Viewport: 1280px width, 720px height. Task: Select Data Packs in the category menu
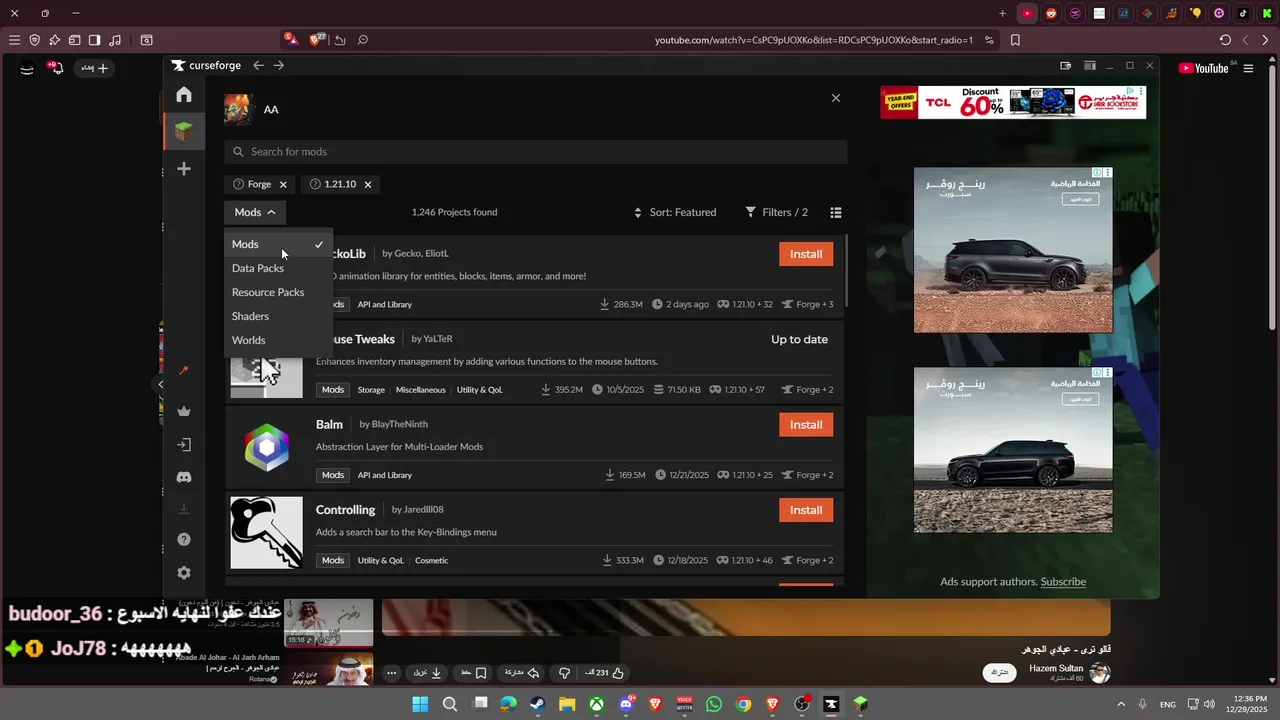pos(278,268)
